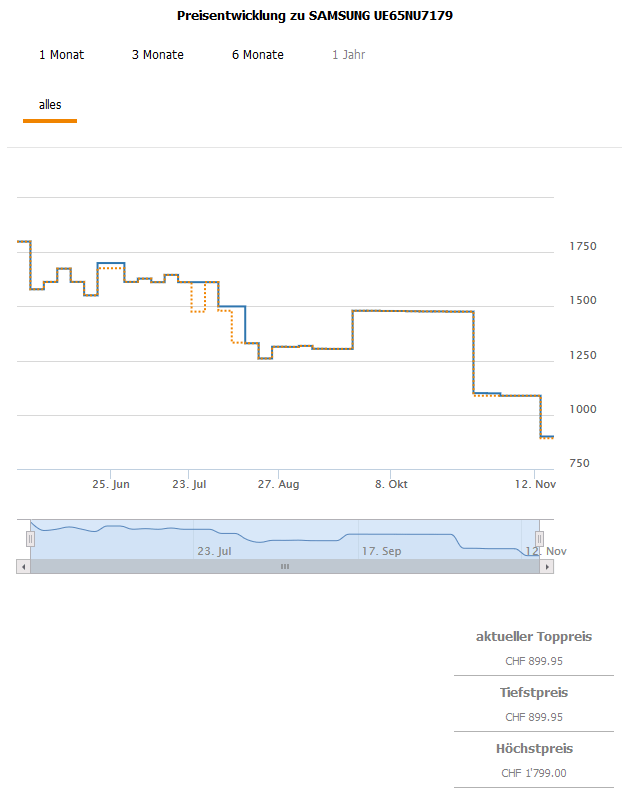Click the Höchstpreis value CHF 1'799.00
This screenshot has width=628, height=796.
[x=534, y=773]
